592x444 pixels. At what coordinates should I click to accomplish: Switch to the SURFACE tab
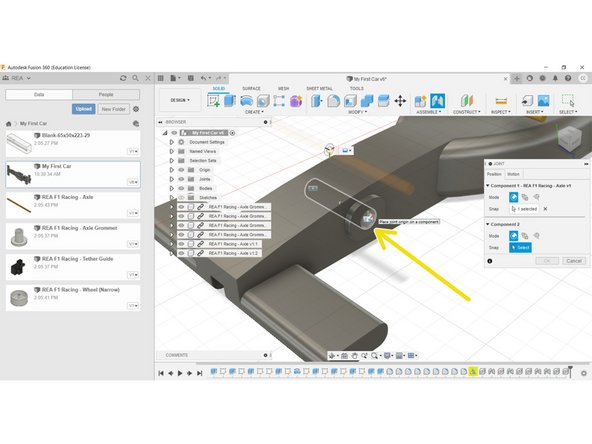tap(251, 88)
